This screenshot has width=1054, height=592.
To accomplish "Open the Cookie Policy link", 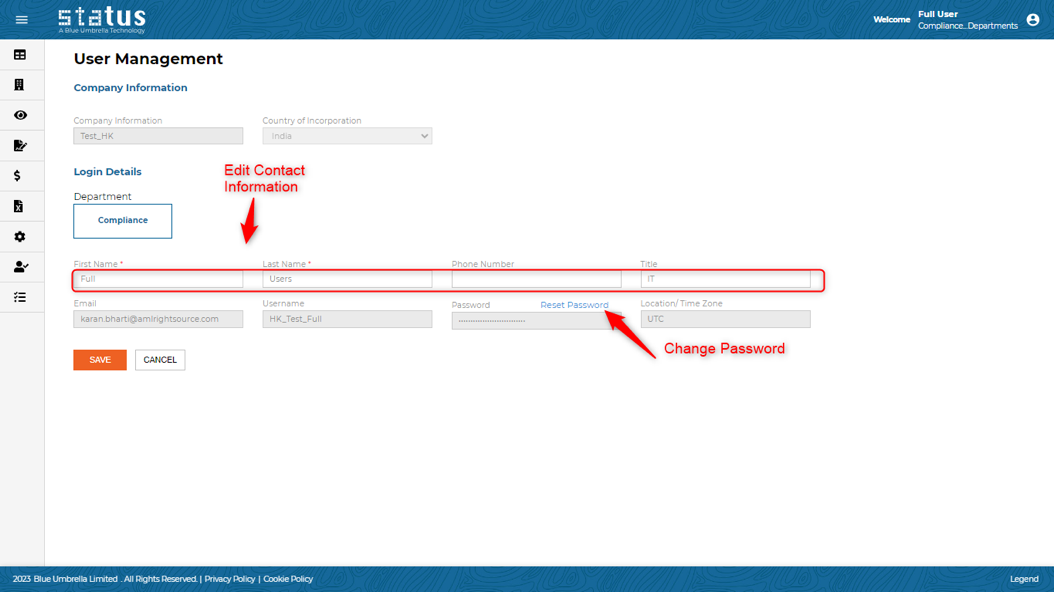I will click(288, 579).
